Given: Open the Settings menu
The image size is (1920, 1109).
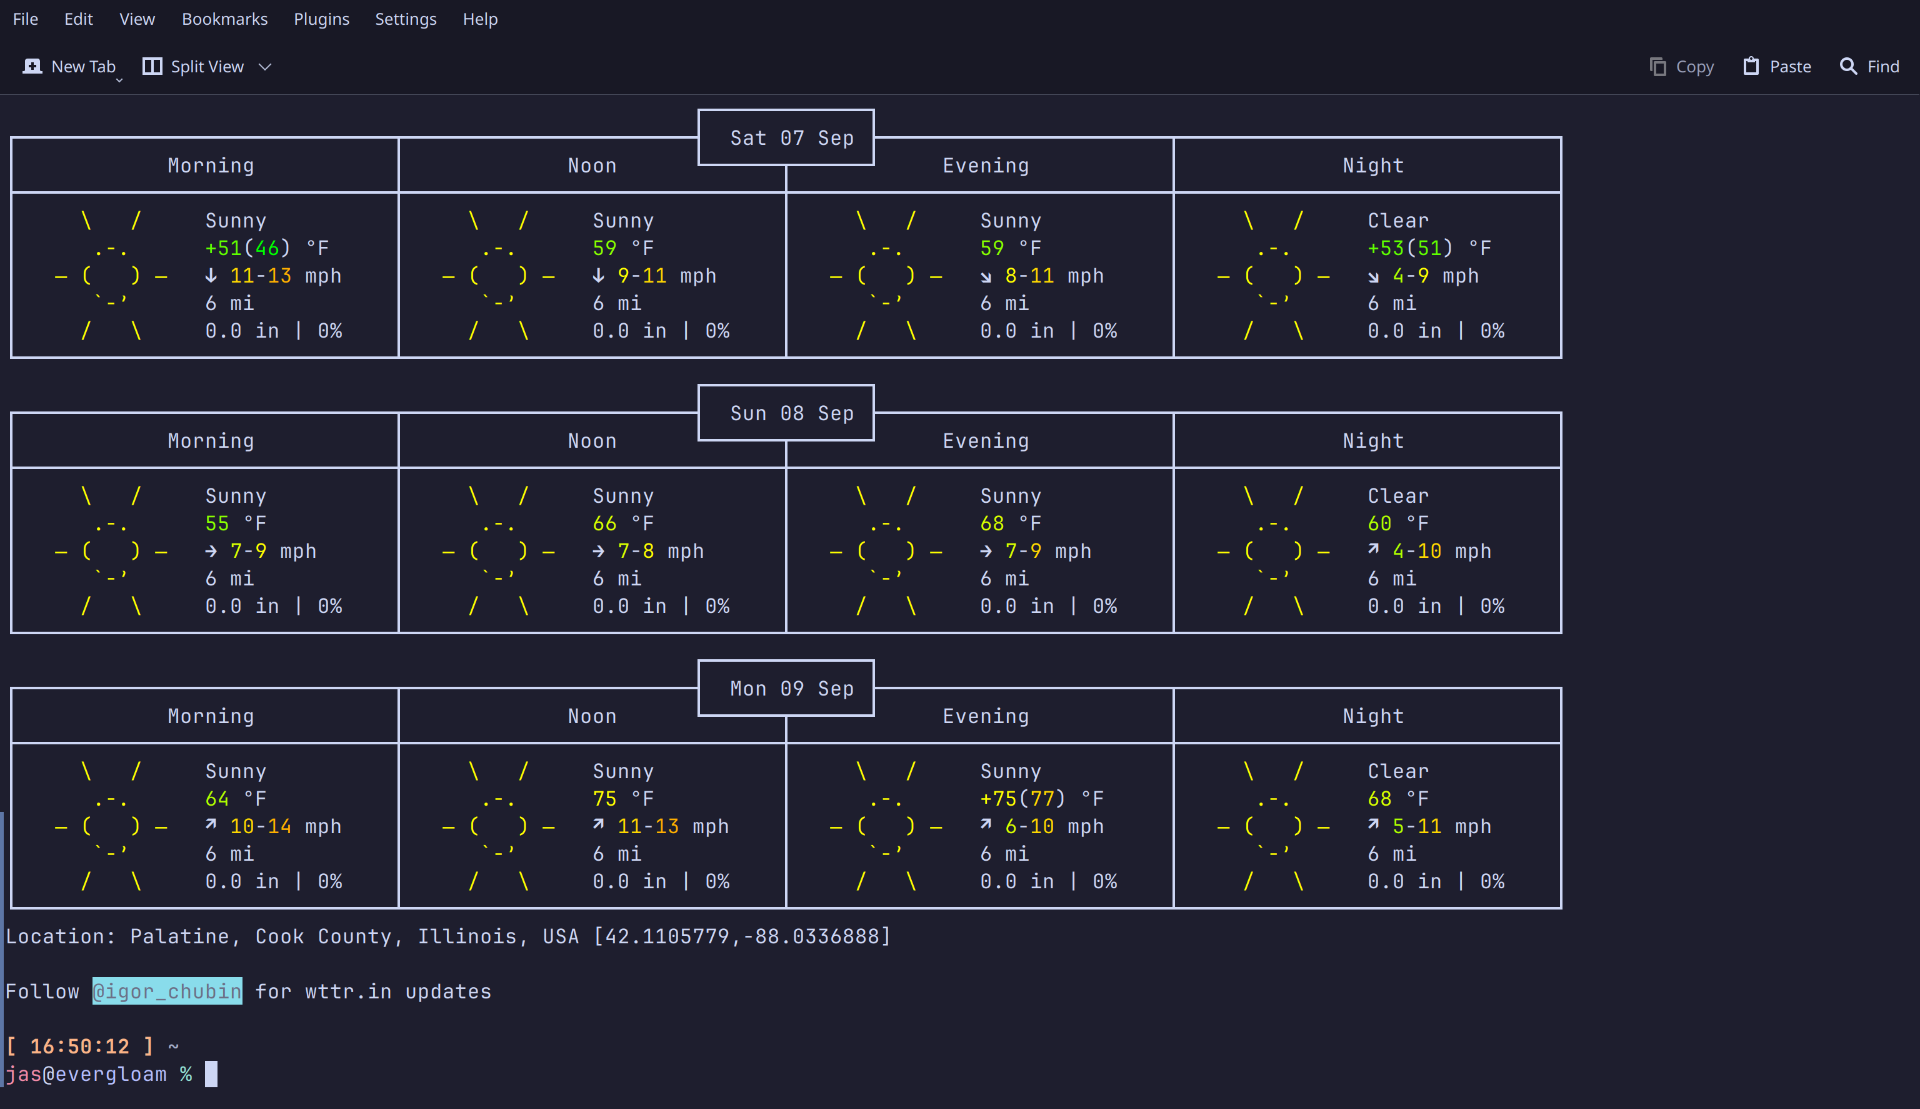Looking at the screenshot, I should coord(405,19).
